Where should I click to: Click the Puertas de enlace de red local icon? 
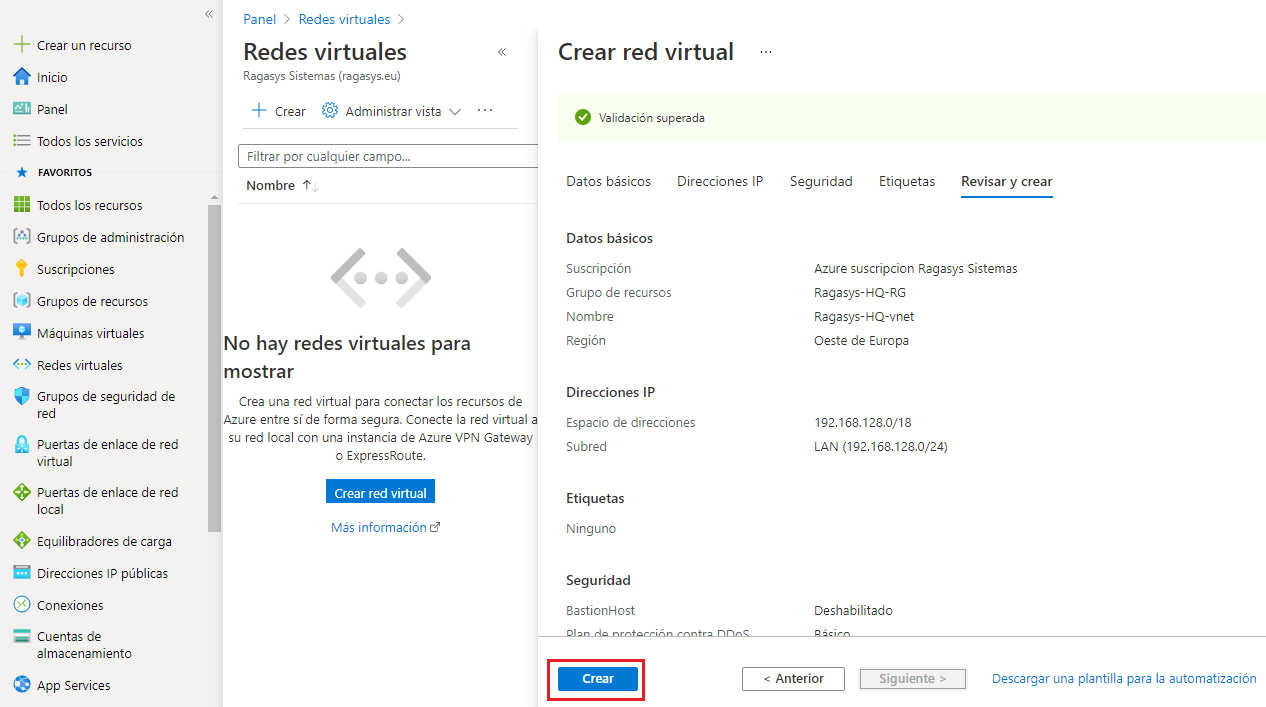coord(21,493)
